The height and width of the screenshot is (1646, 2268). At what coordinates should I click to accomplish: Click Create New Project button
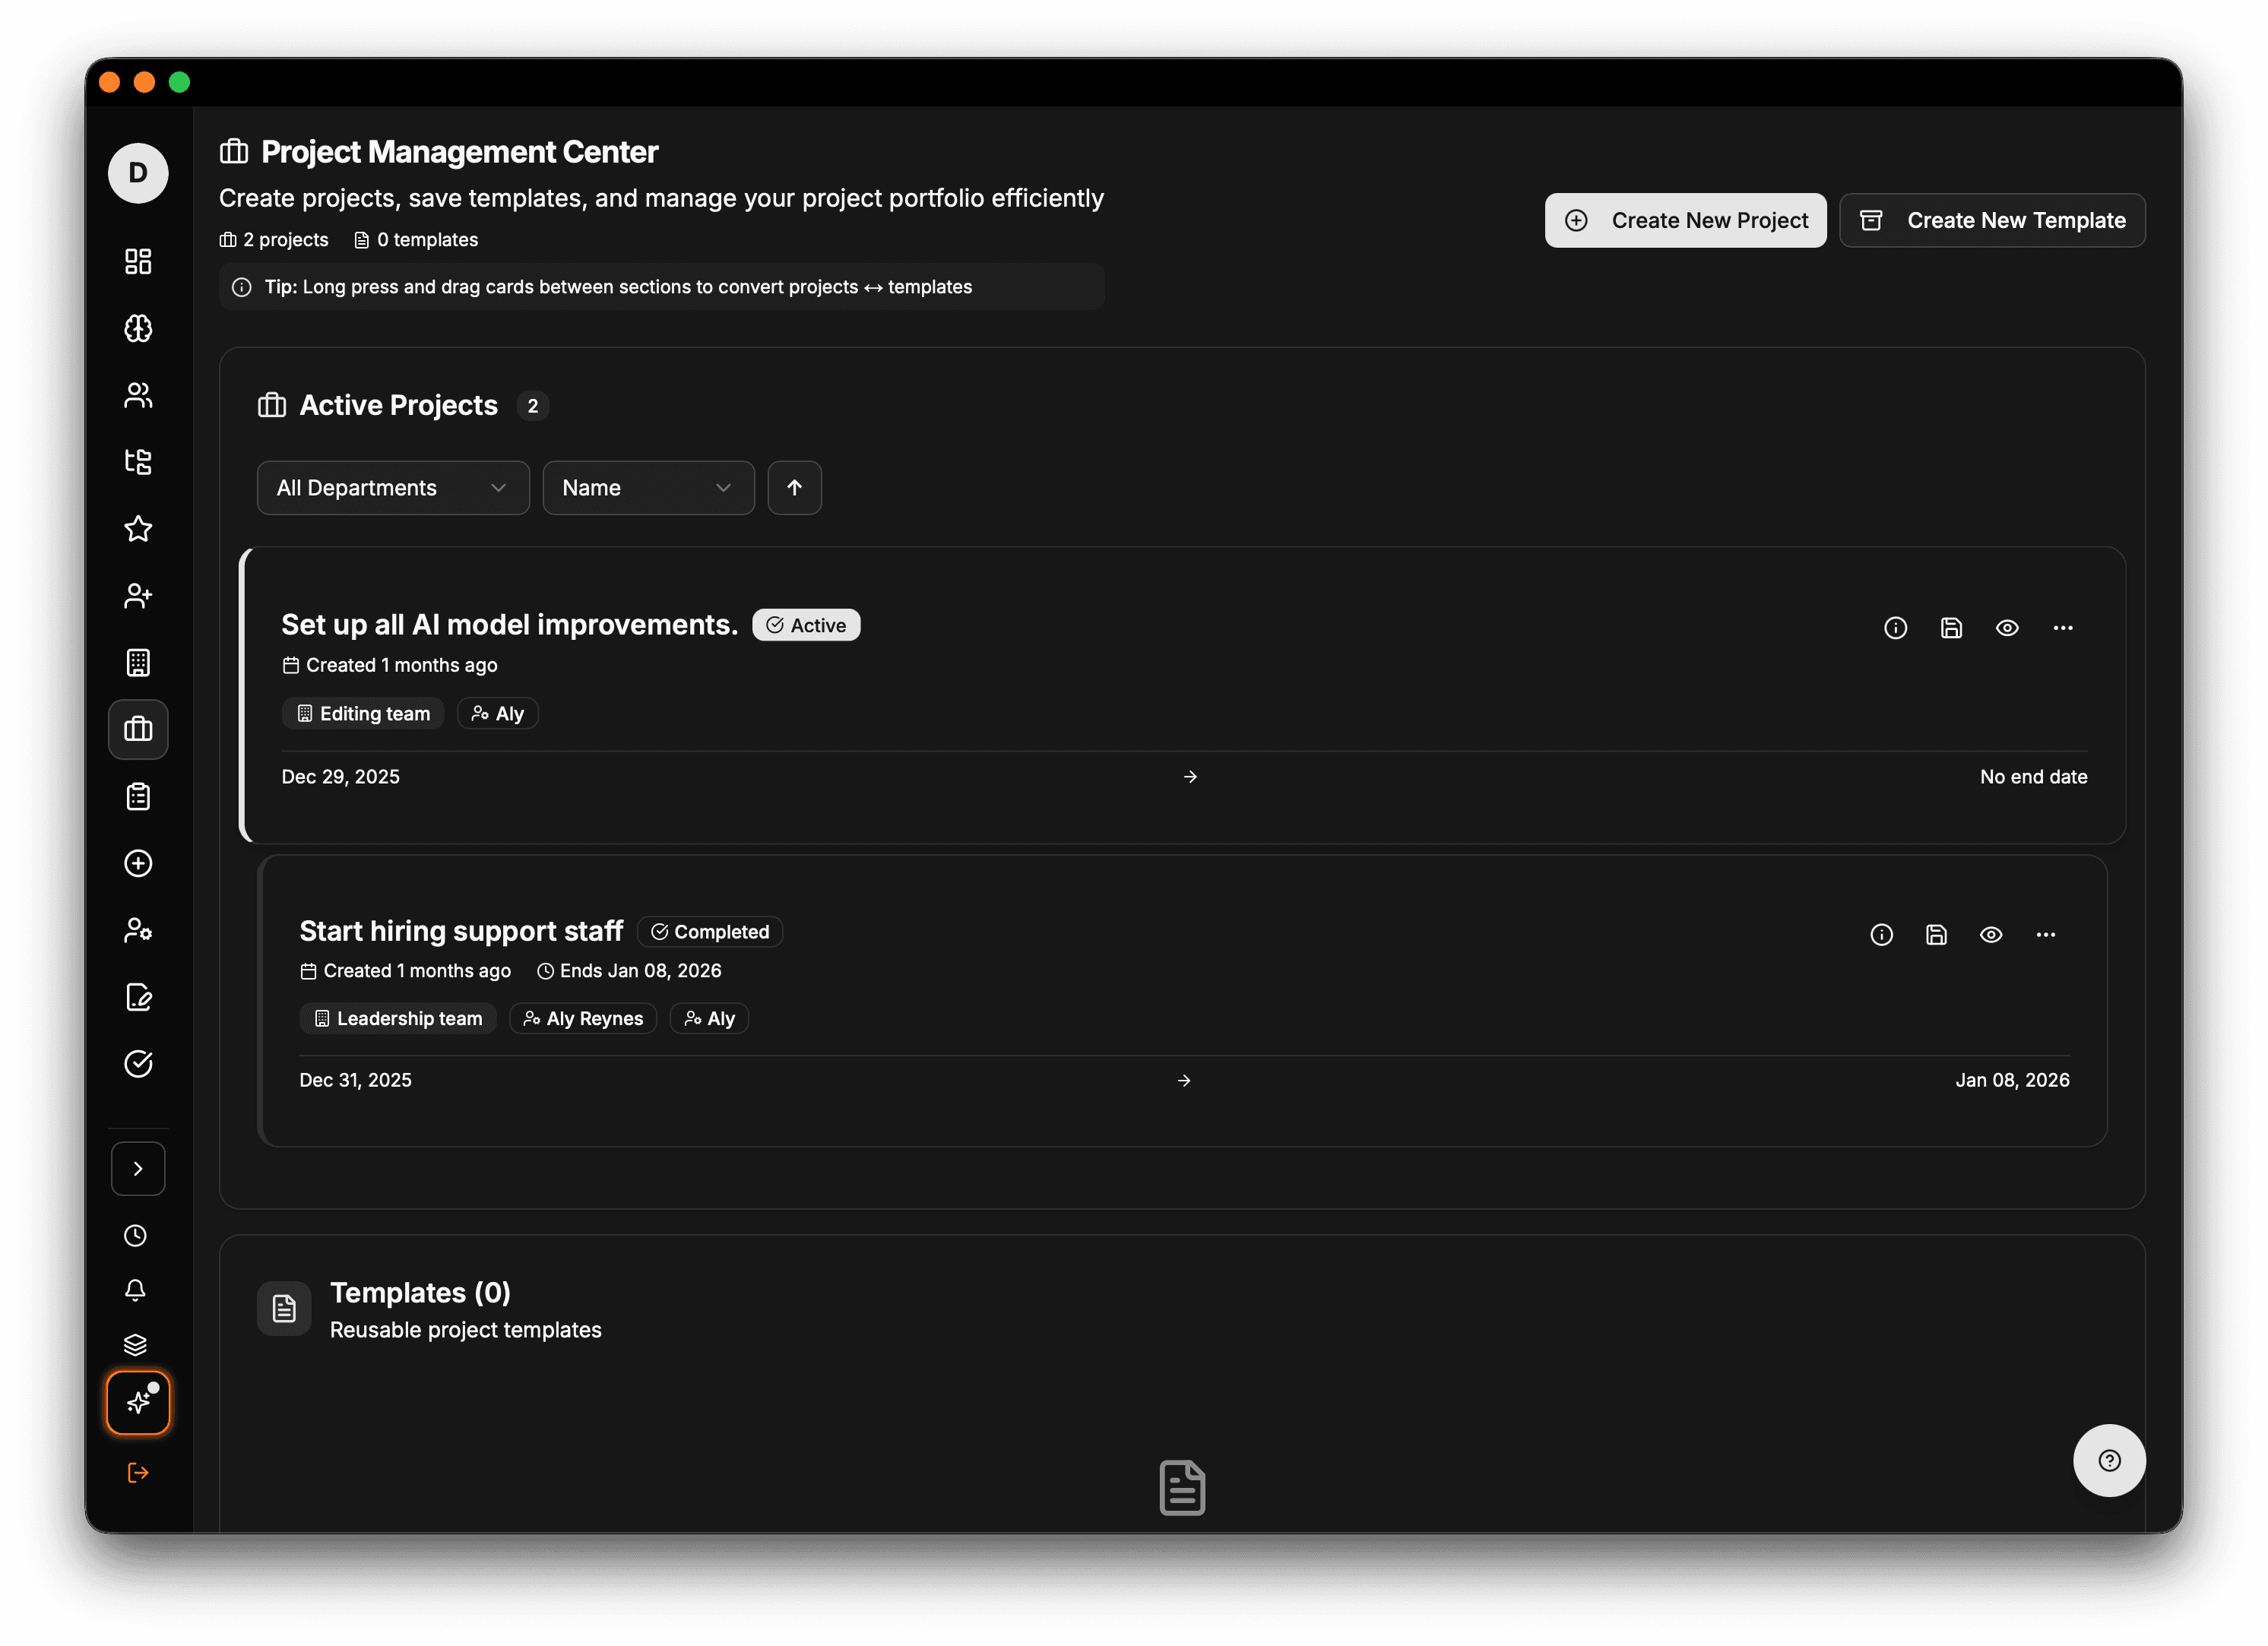(1685, 220)
